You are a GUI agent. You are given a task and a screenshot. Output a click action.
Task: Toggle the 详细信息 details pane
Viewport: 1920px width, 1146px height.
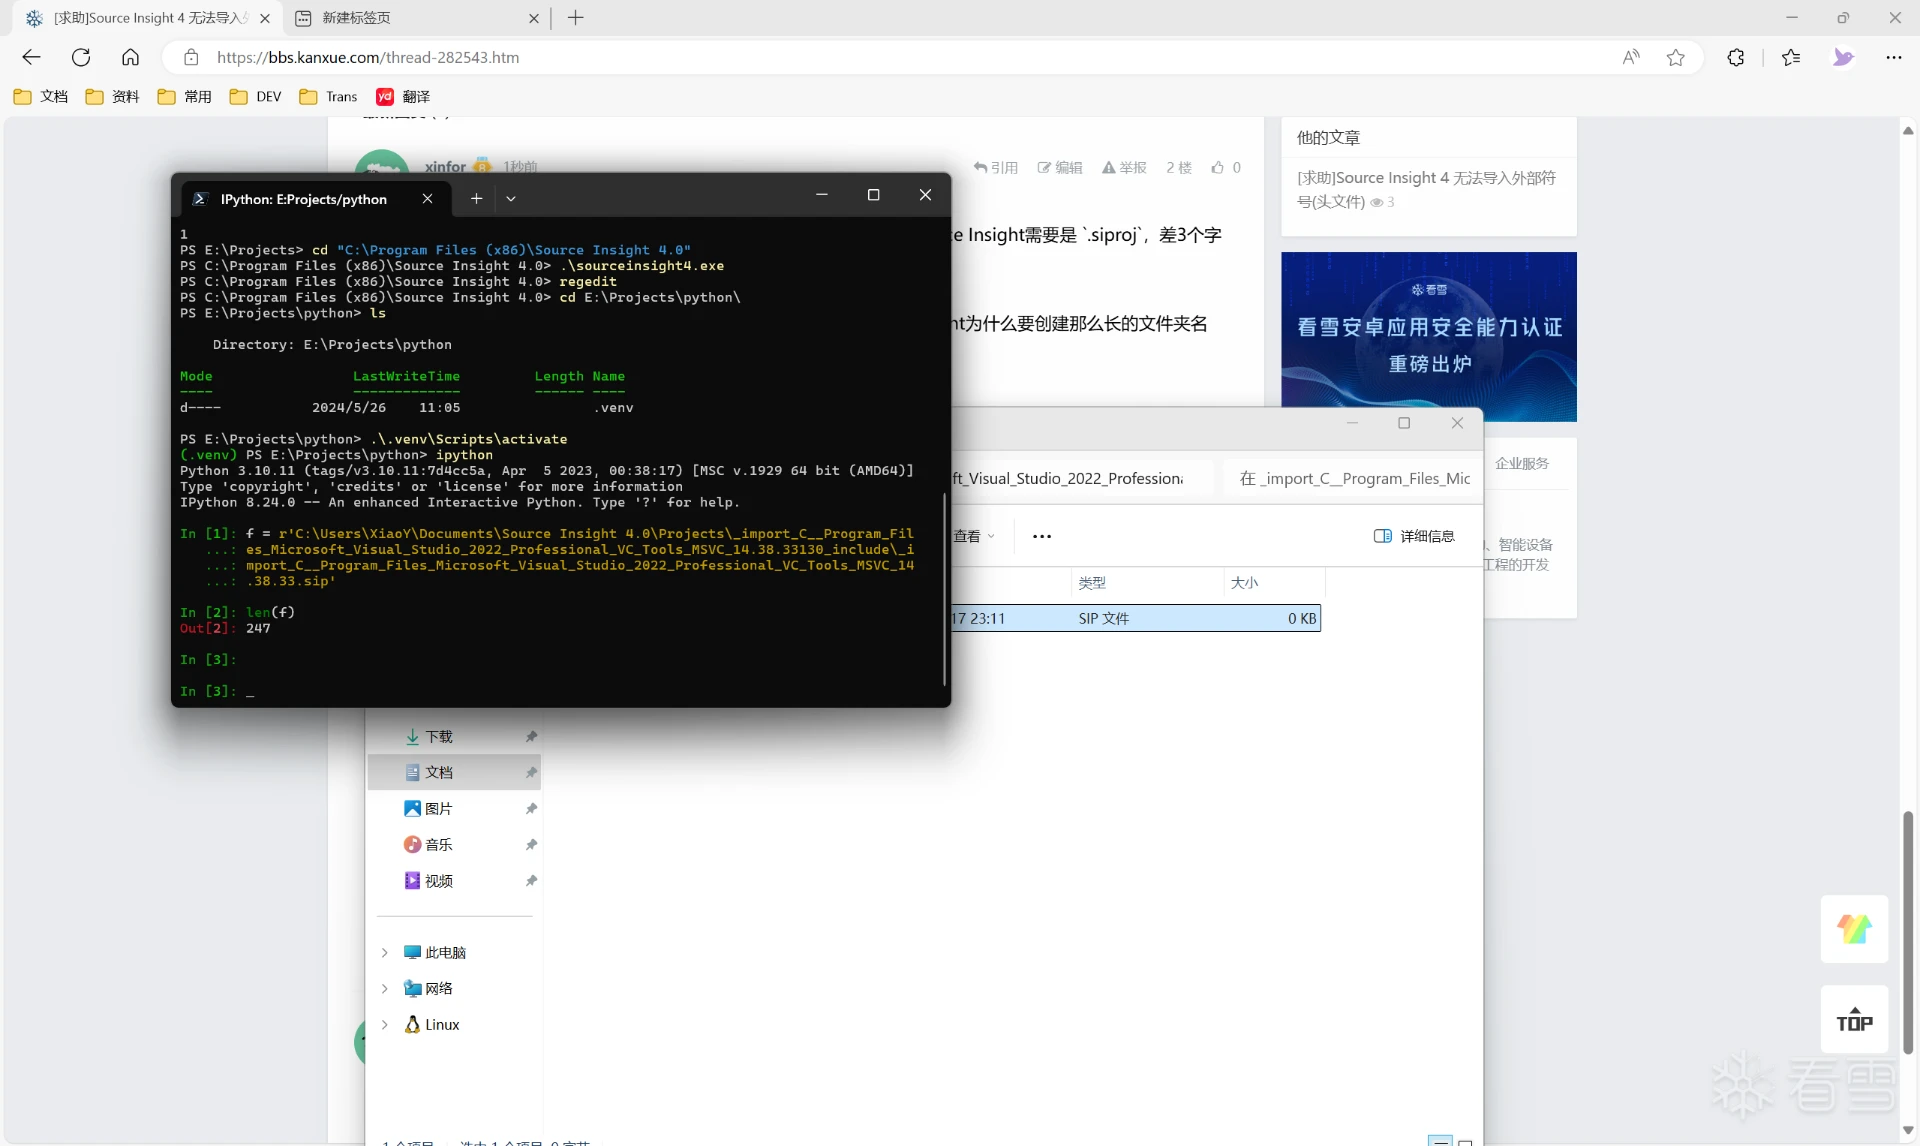pos(1414,536)
